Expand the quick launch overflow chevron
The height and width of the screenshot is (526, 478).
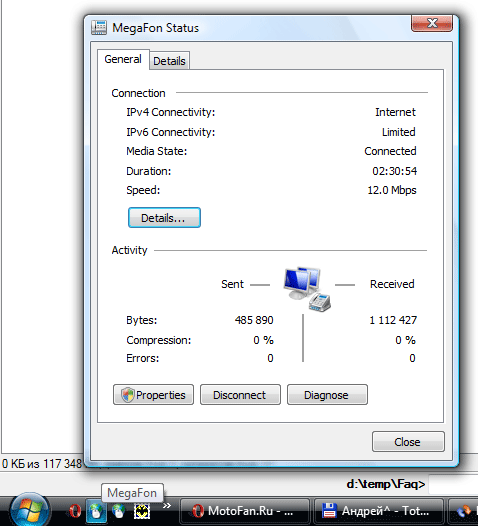[167, 506]
